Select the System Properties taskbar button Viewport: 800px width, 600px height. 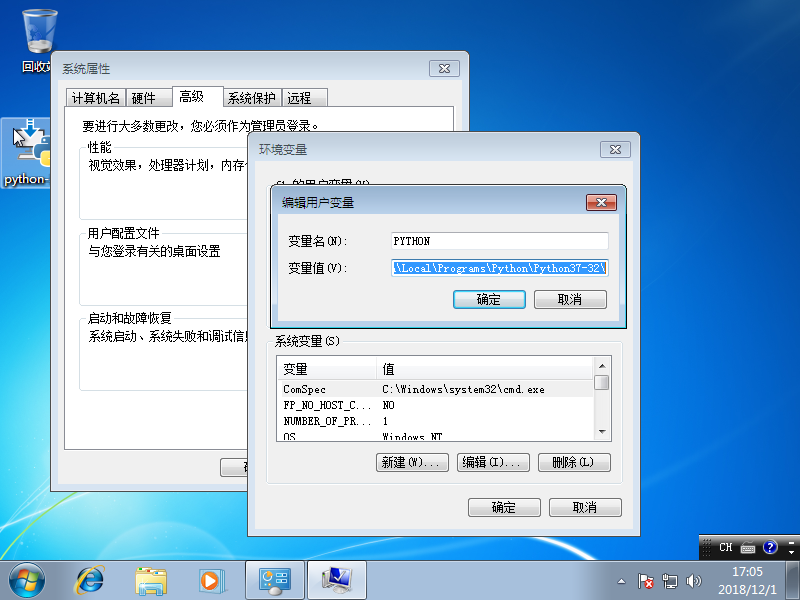click(x=337, y=581)
